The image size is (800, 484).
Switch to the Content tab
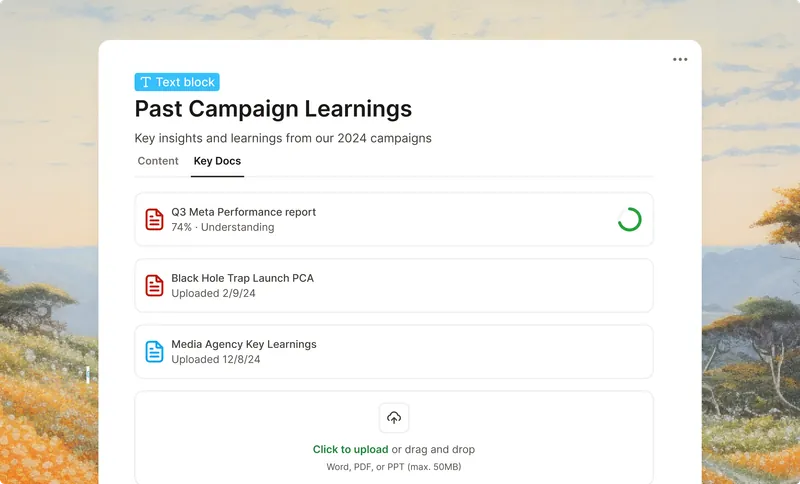[158, 161]
